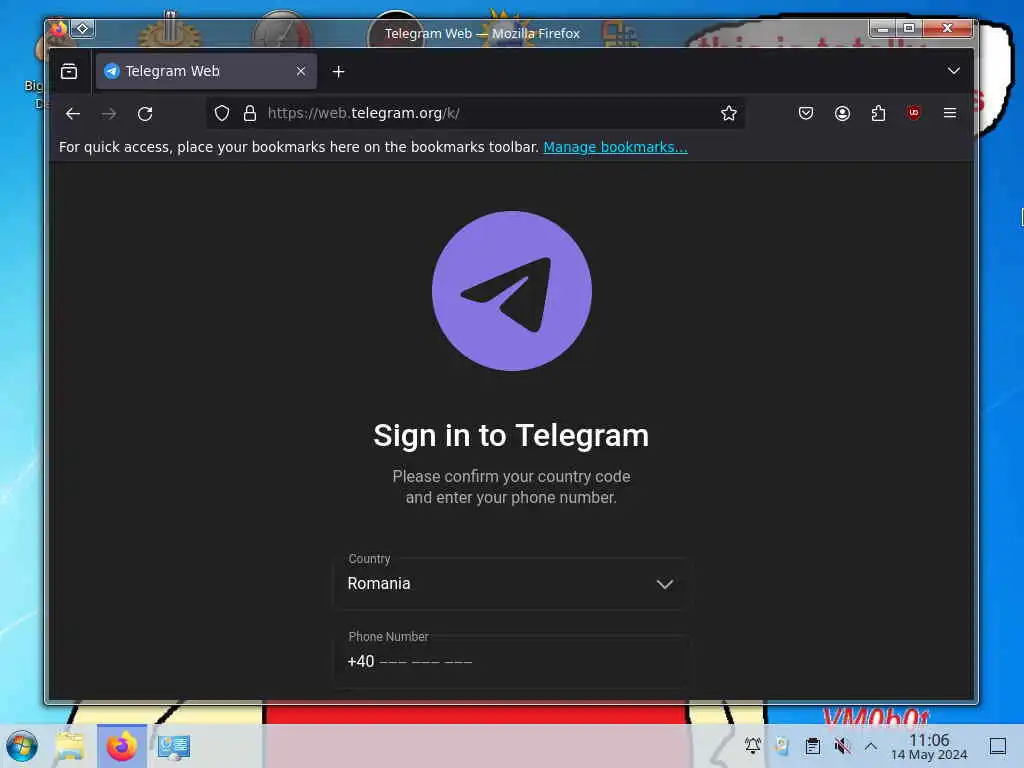
Task: Open the Firefox hamburger application menu
Action: click(x=950, y=113)
